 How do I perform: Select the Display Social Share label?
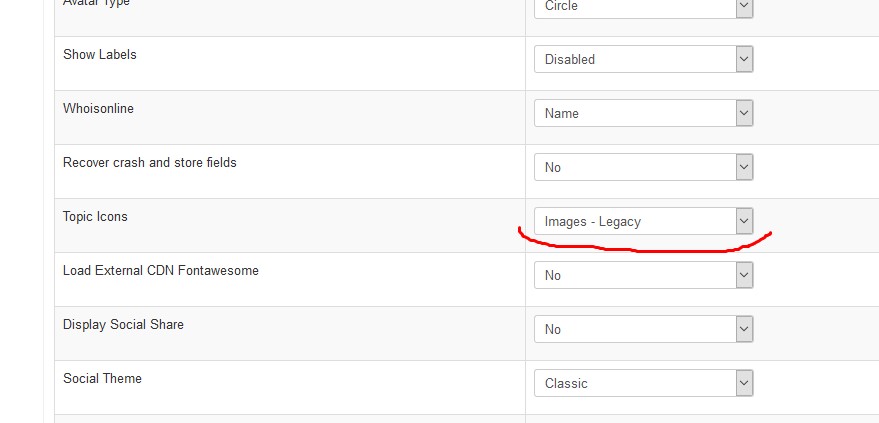pos(123,324)
